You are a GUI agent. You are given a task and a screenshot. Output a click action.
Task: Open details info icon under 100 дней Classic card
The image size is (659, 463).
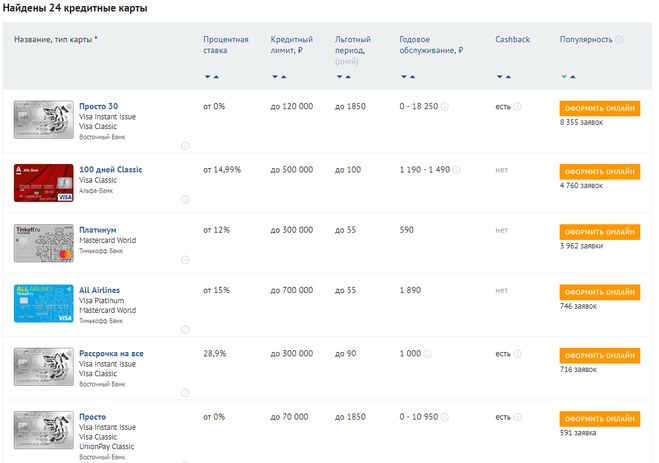185,199
